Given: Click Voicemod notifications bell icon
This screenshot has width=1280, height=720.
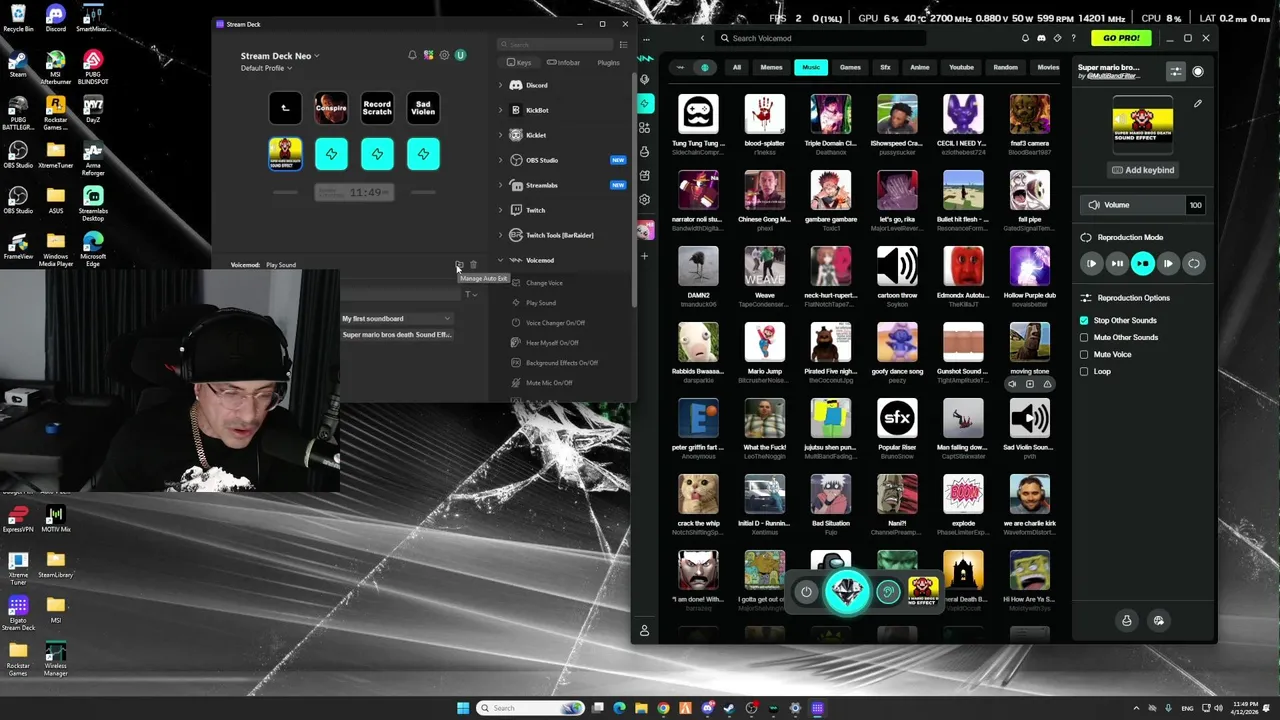Looking at the screenshot, I should (x=1025, y=38).
